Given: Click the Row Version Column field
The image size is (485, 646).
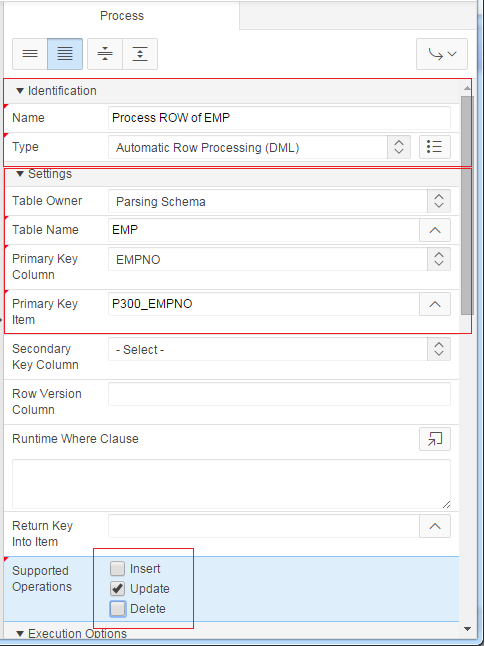Looking at the screenshot, I should pyautogui.click(x=279, y=394).
